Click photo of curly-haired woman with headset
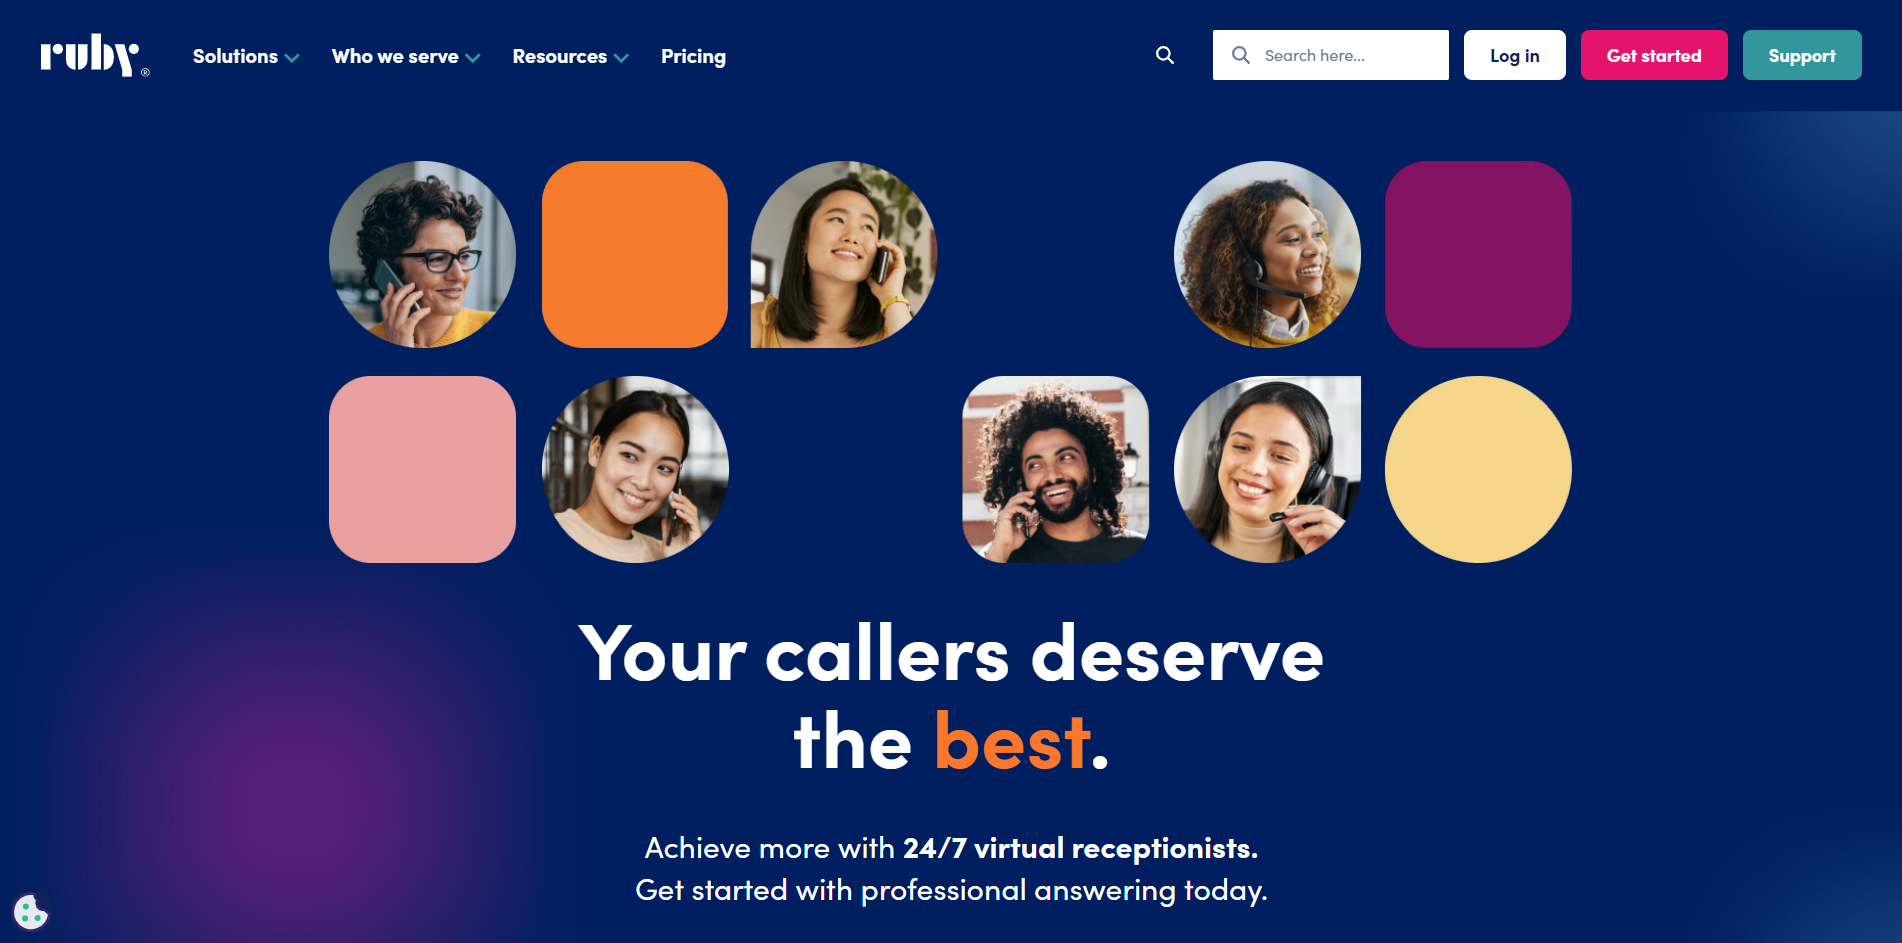 click(1267, 254)
